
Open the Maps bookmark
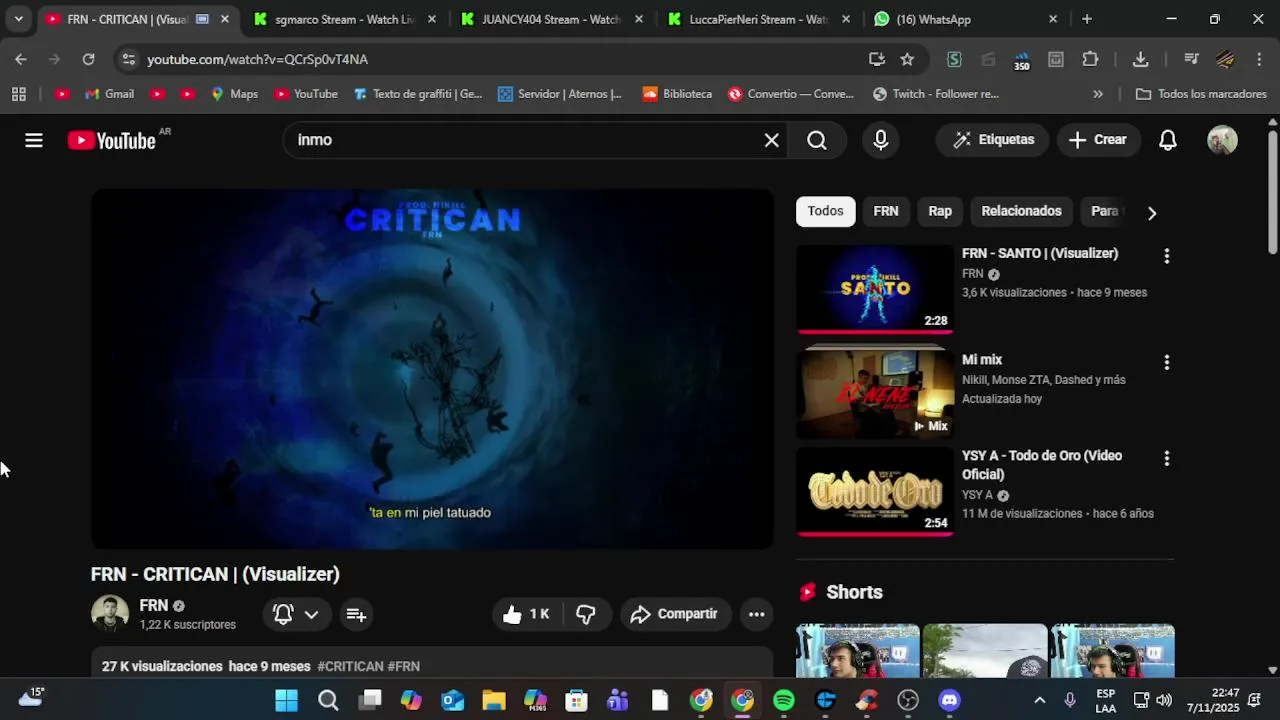point(234,94)
